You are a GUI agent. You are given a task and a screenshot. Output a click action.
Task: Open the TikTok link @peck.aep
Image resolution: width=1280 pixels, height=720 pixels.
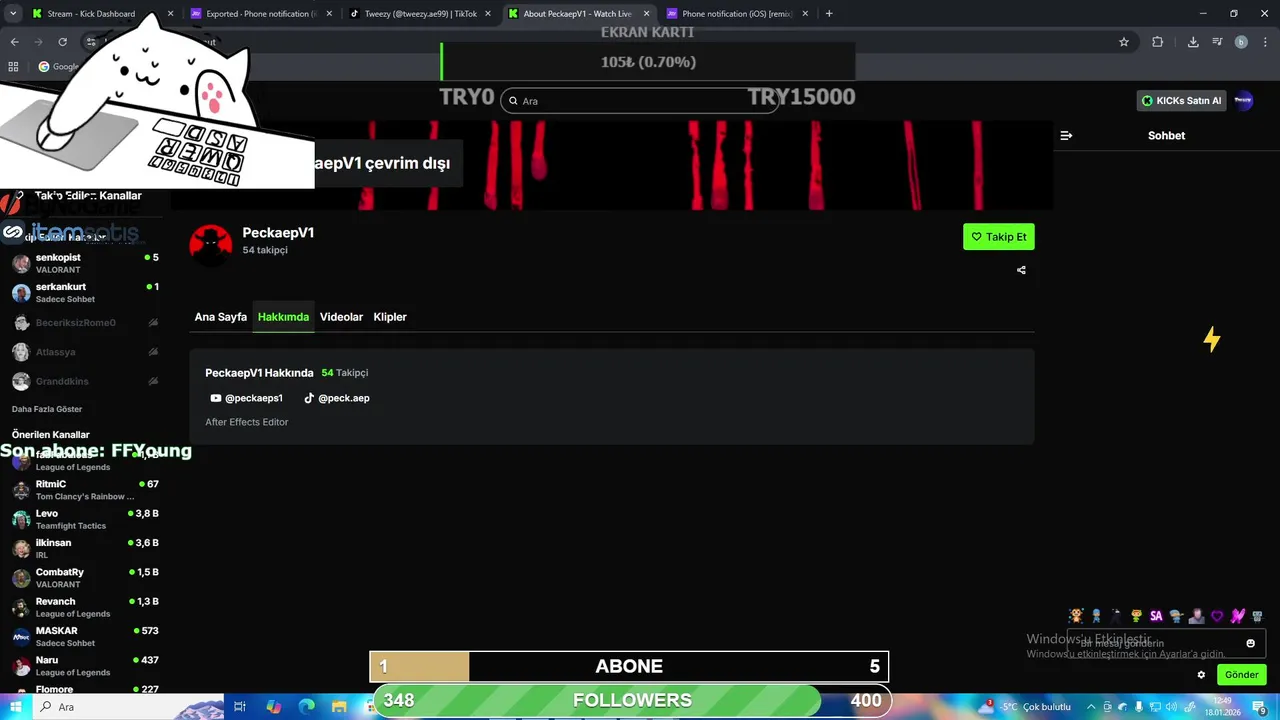tap(337, 398)
